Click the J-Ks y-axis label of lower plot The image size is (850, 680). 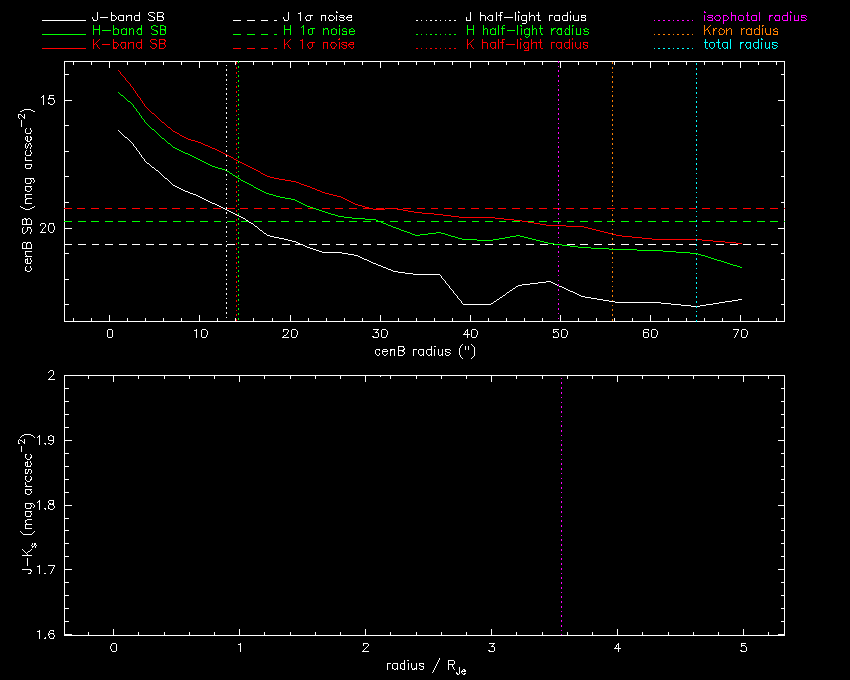[x=32, y=505]
